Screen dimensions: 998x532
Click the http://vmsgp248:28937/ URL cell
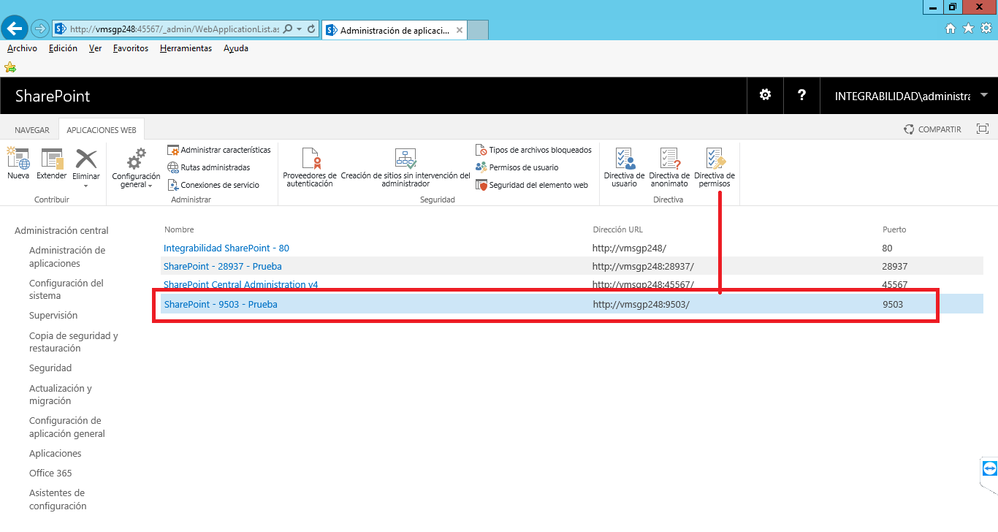643,267
